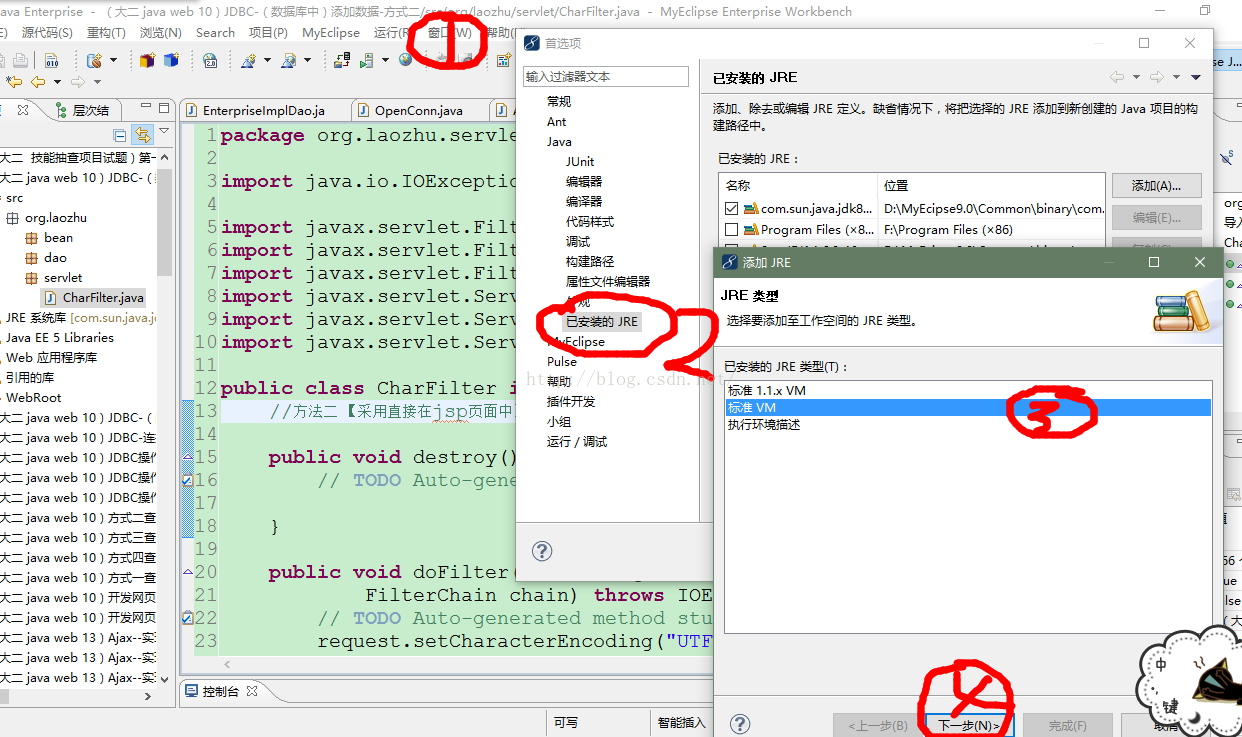Click the new server 2.0 globe icon
Image resolution: width=1242 pixels, height=737 pixels.
210,60
